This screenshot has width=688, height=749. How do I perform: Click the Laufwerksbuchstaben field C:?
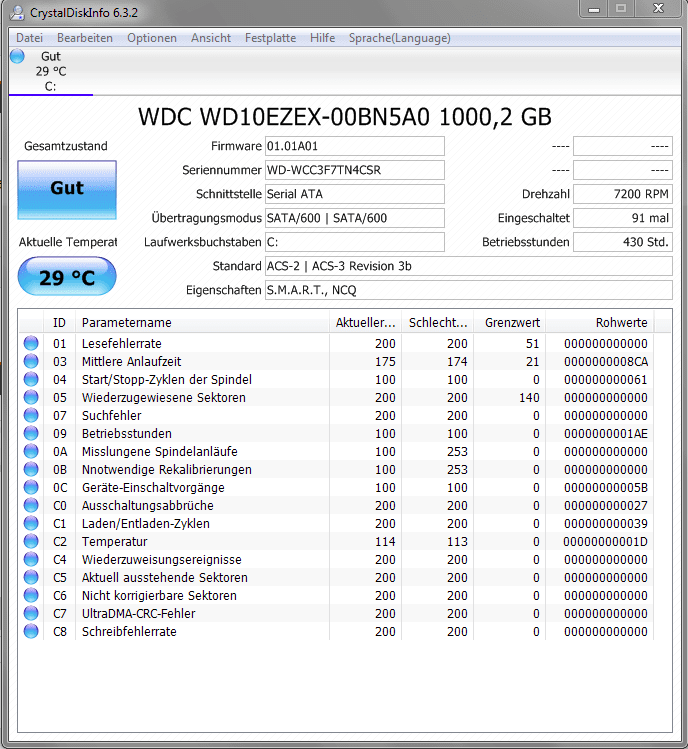pos(355,242)
